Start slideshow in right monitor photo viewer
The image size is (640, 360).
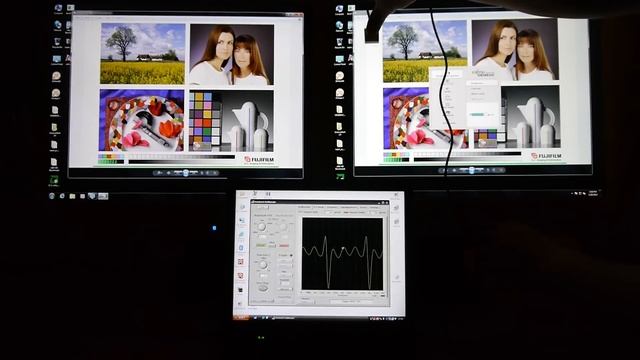click(x=471, y=170)
